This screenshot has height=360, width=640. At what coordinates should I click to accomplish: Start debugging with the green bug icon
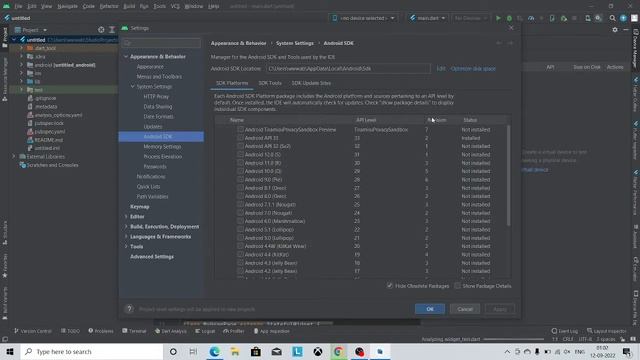tap(509, 18)
